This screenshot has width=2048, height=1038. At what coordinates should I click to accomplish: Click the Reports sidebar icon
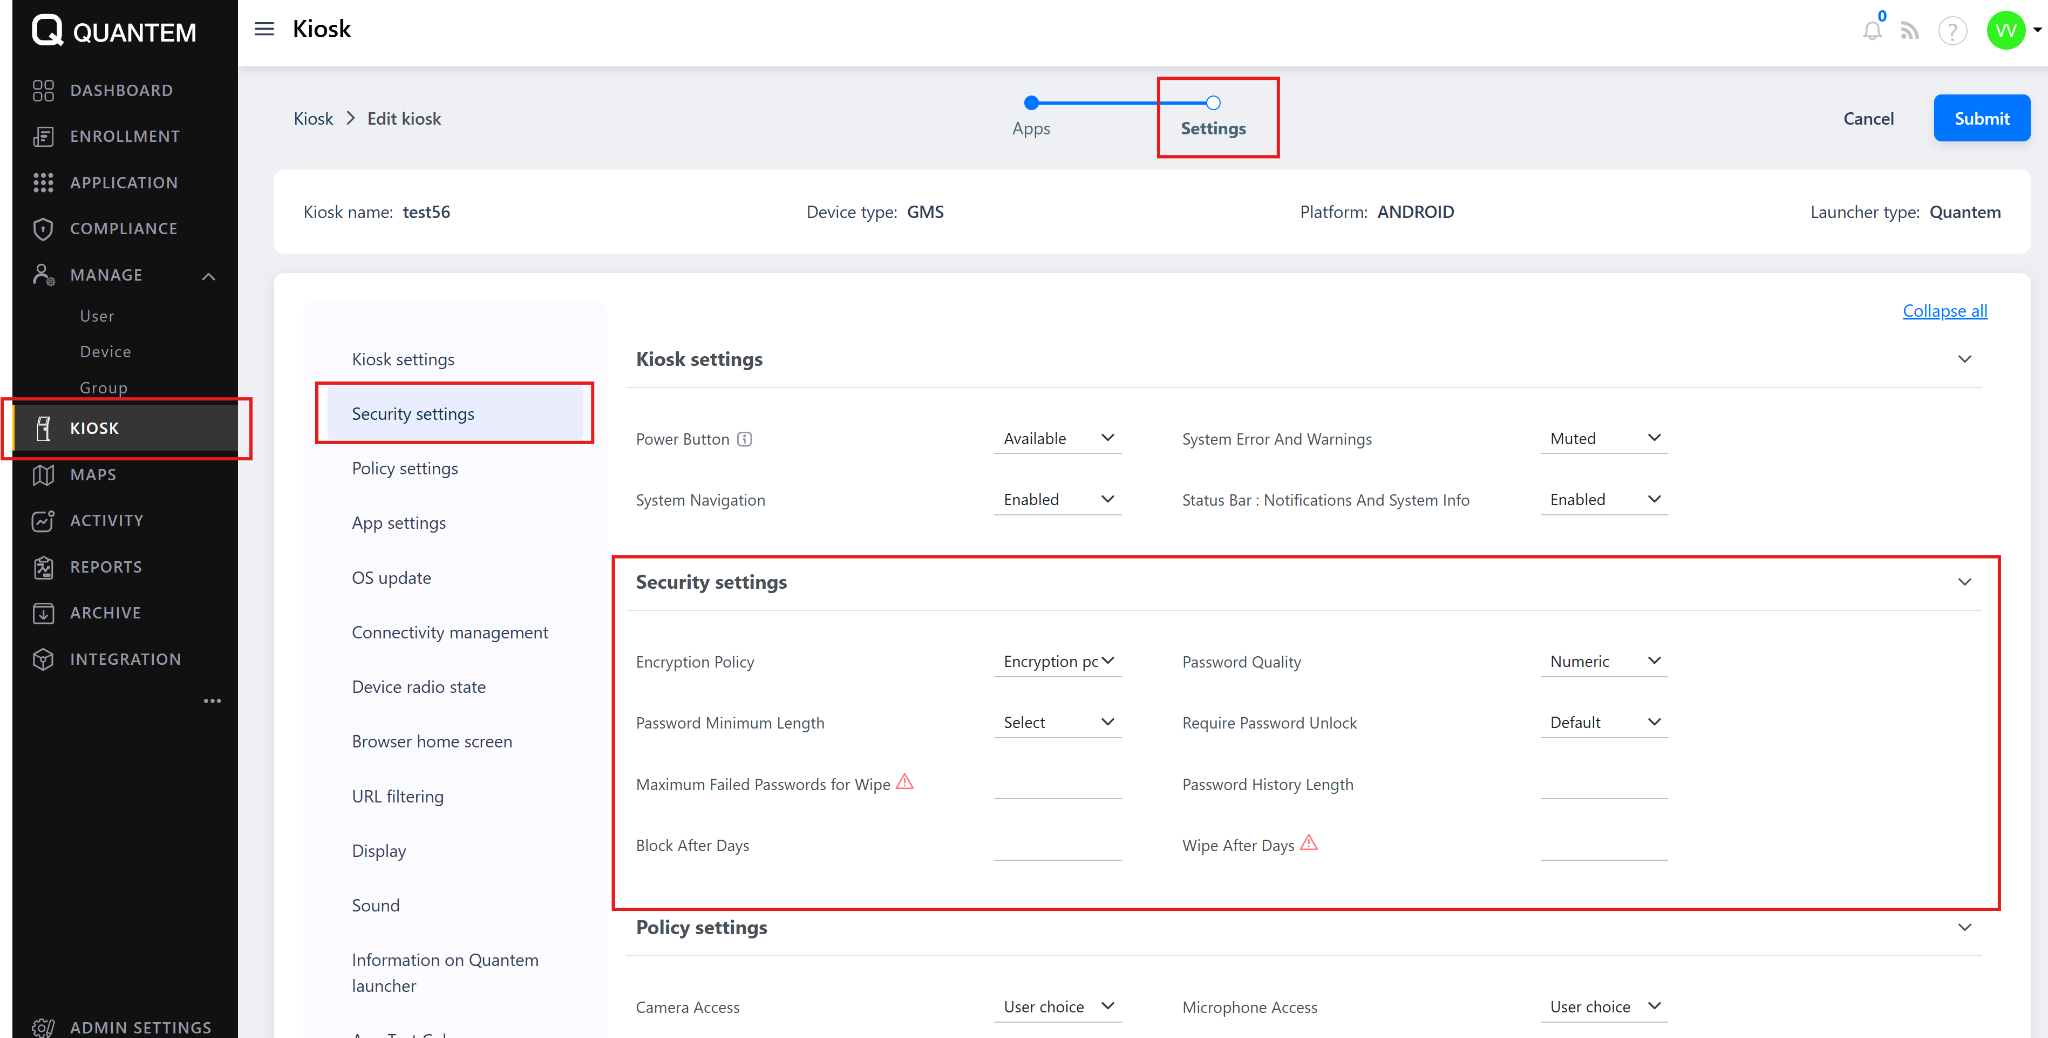[43, 567]
